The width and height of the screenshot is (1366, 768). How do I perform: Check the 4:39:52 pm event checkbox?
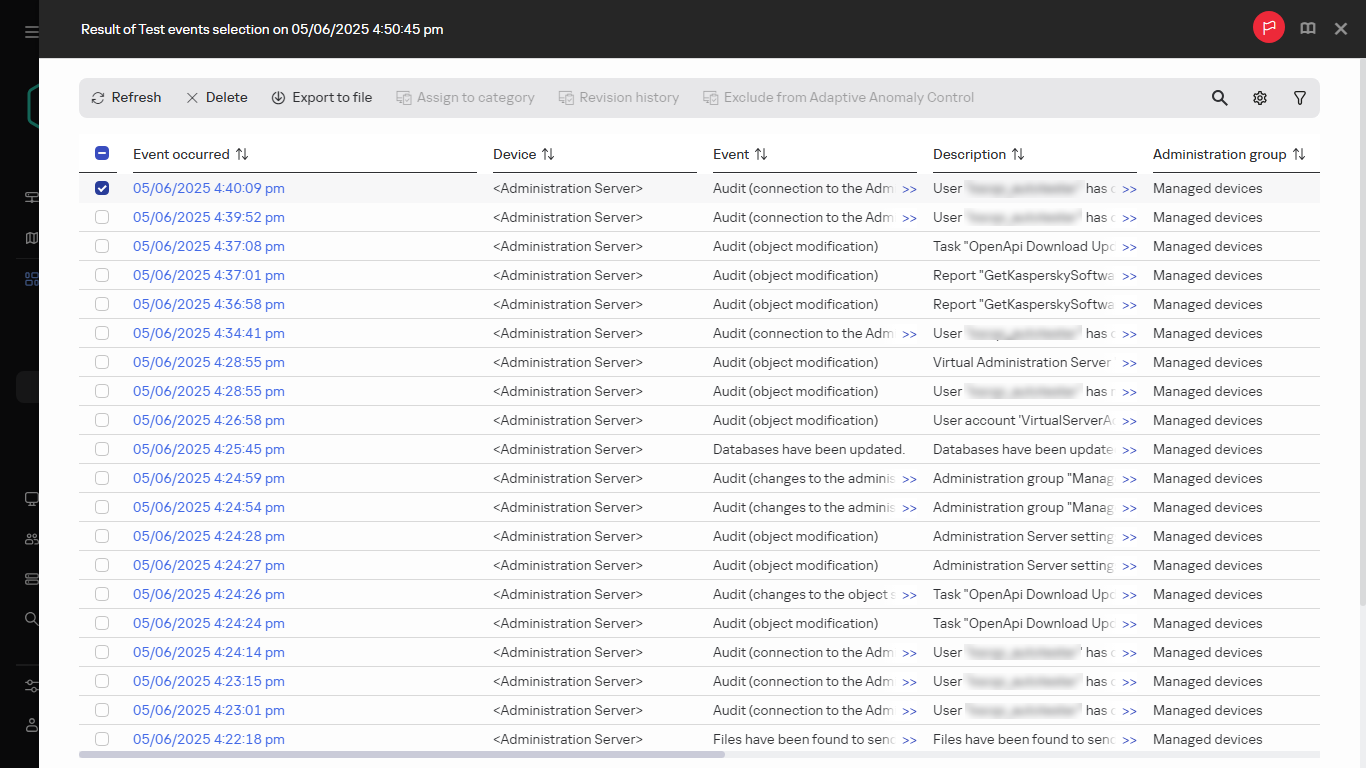pos(102,217)
